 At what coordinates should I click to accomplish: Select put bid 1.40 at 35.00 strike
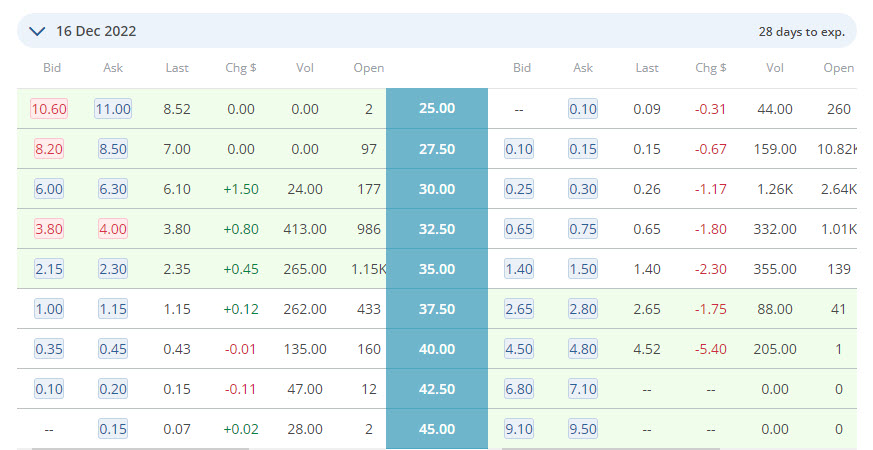click(519, 269)
